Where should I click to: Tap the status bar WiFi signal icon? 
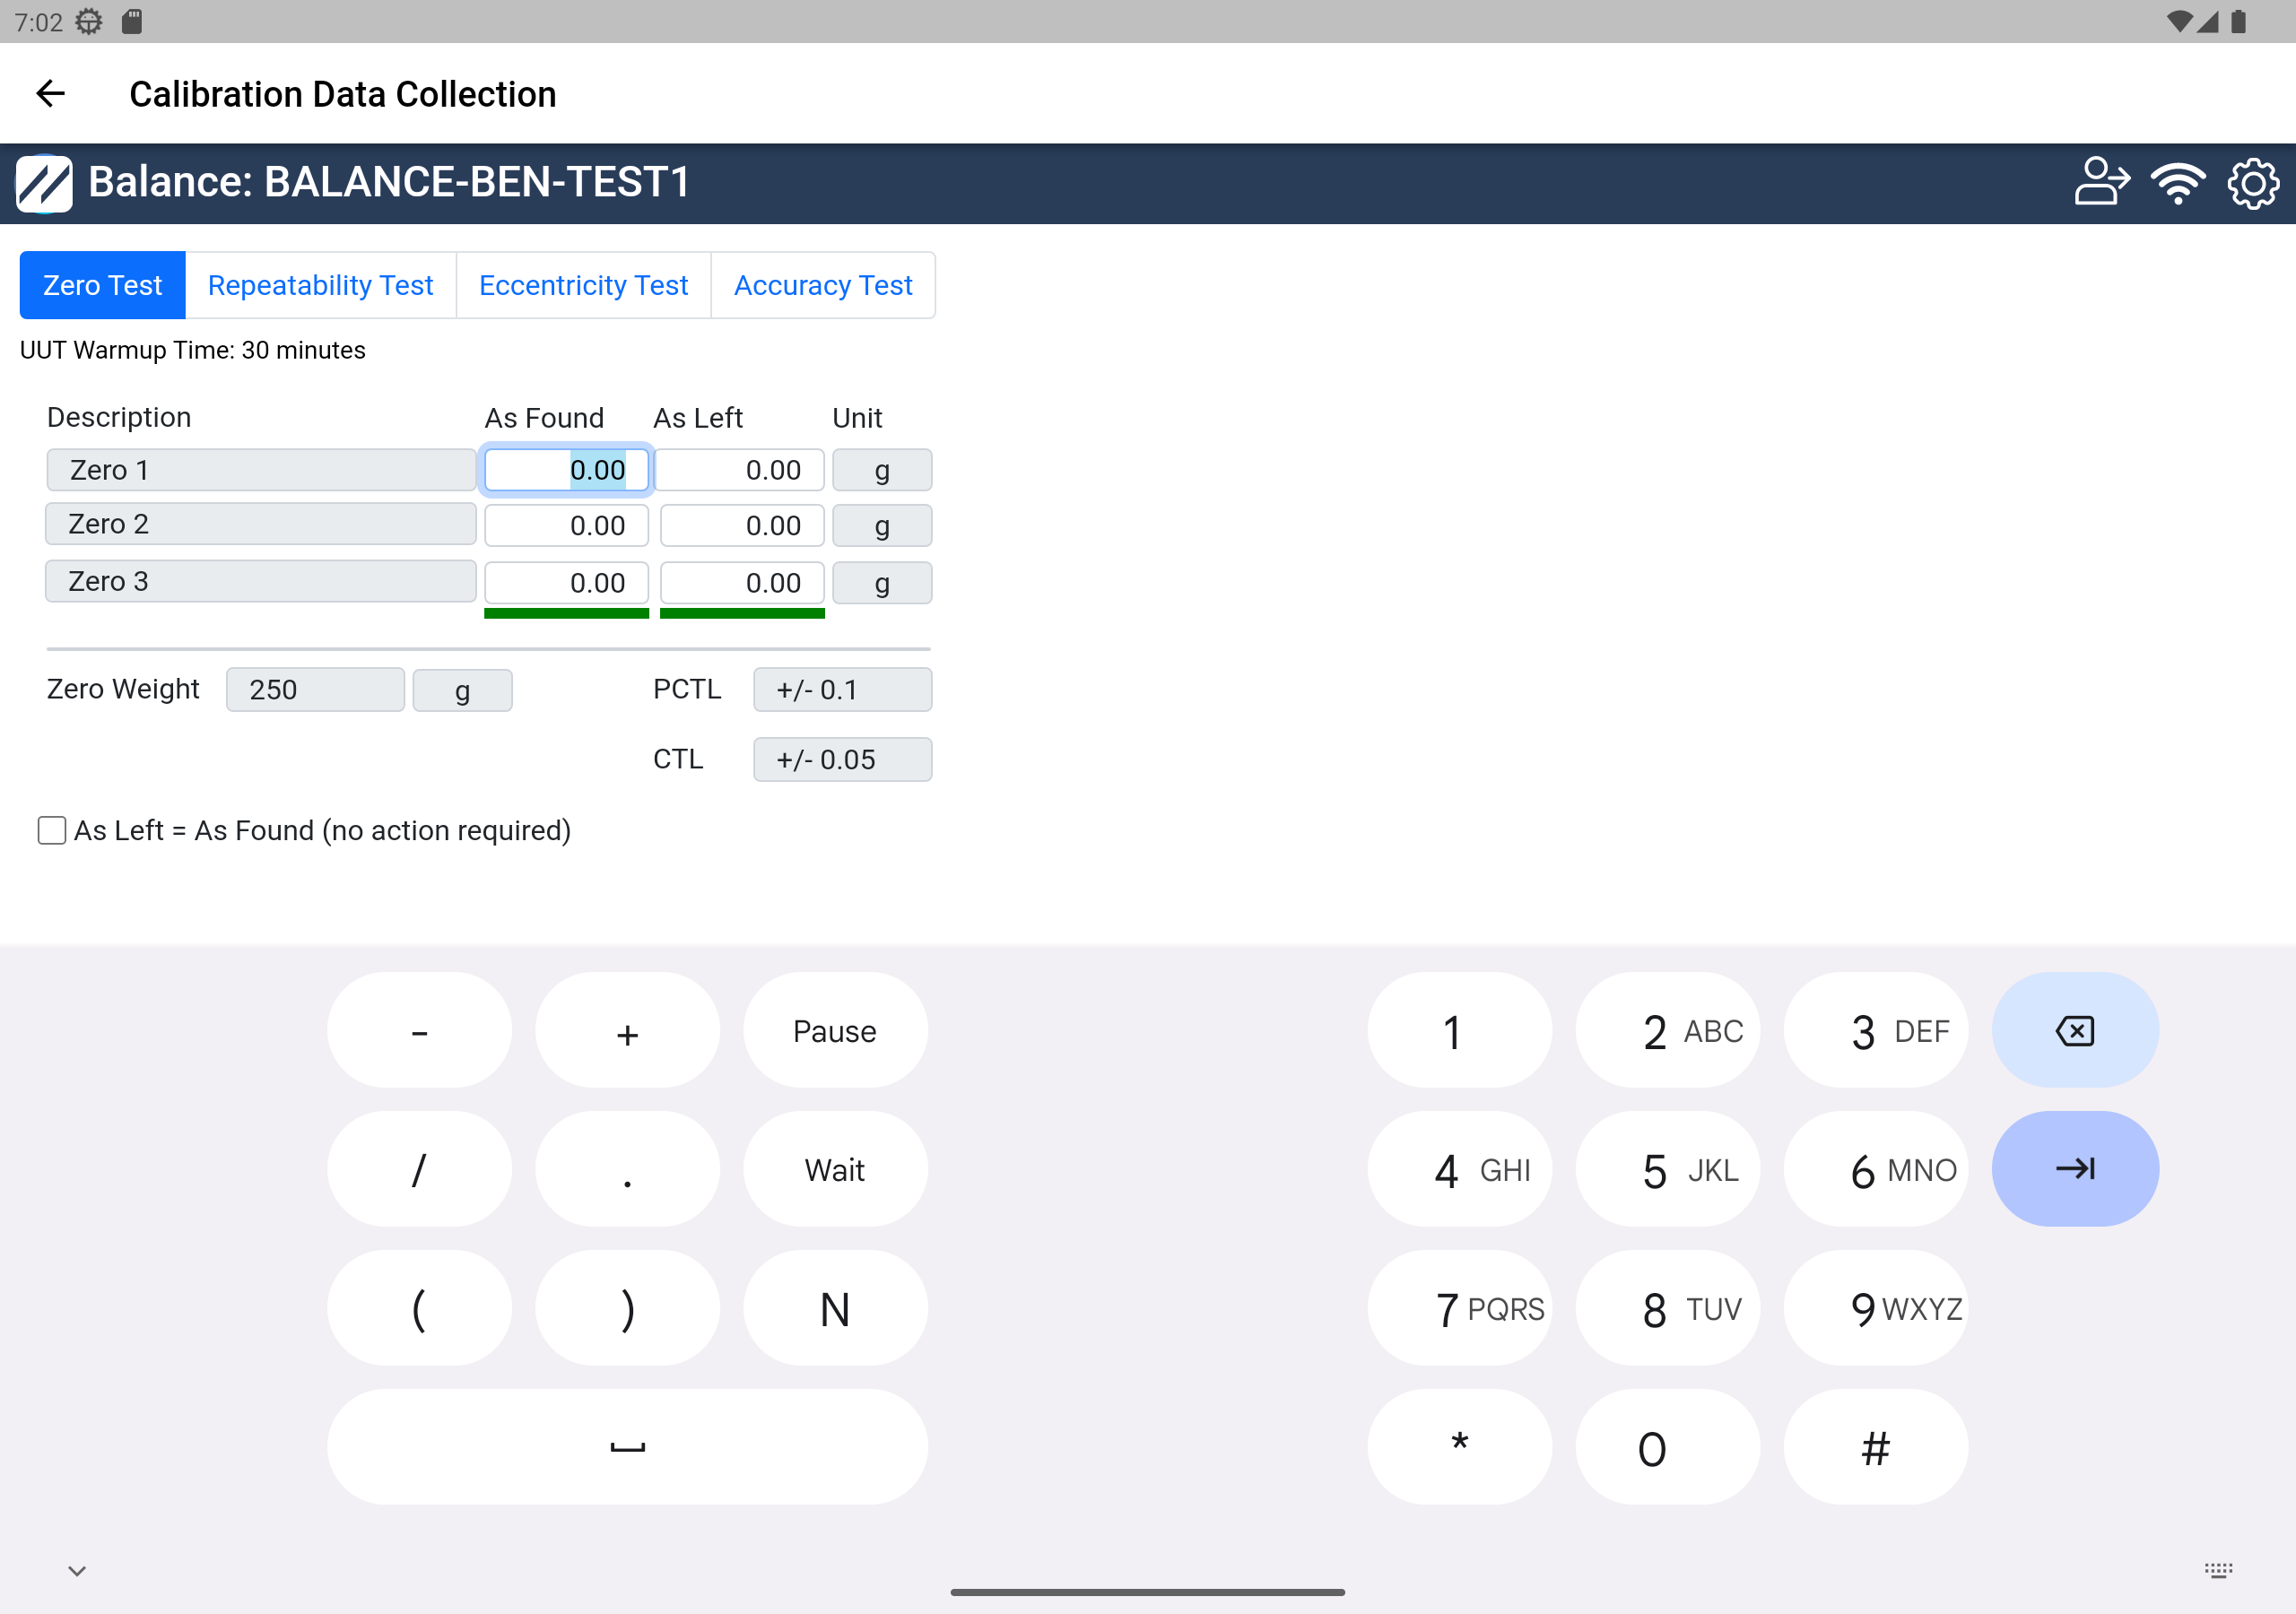point(2180,21)
